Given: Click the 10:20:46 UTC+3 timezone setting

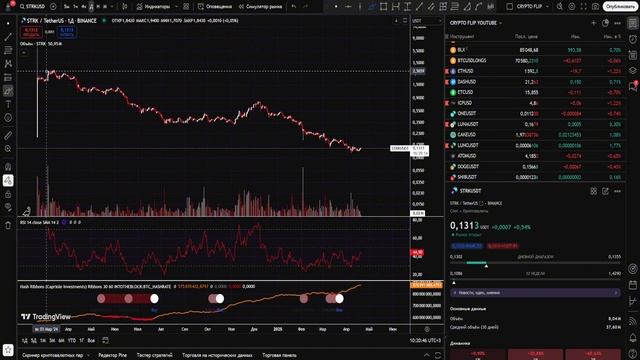Looking at the screenshot, I should coord(425,340).
